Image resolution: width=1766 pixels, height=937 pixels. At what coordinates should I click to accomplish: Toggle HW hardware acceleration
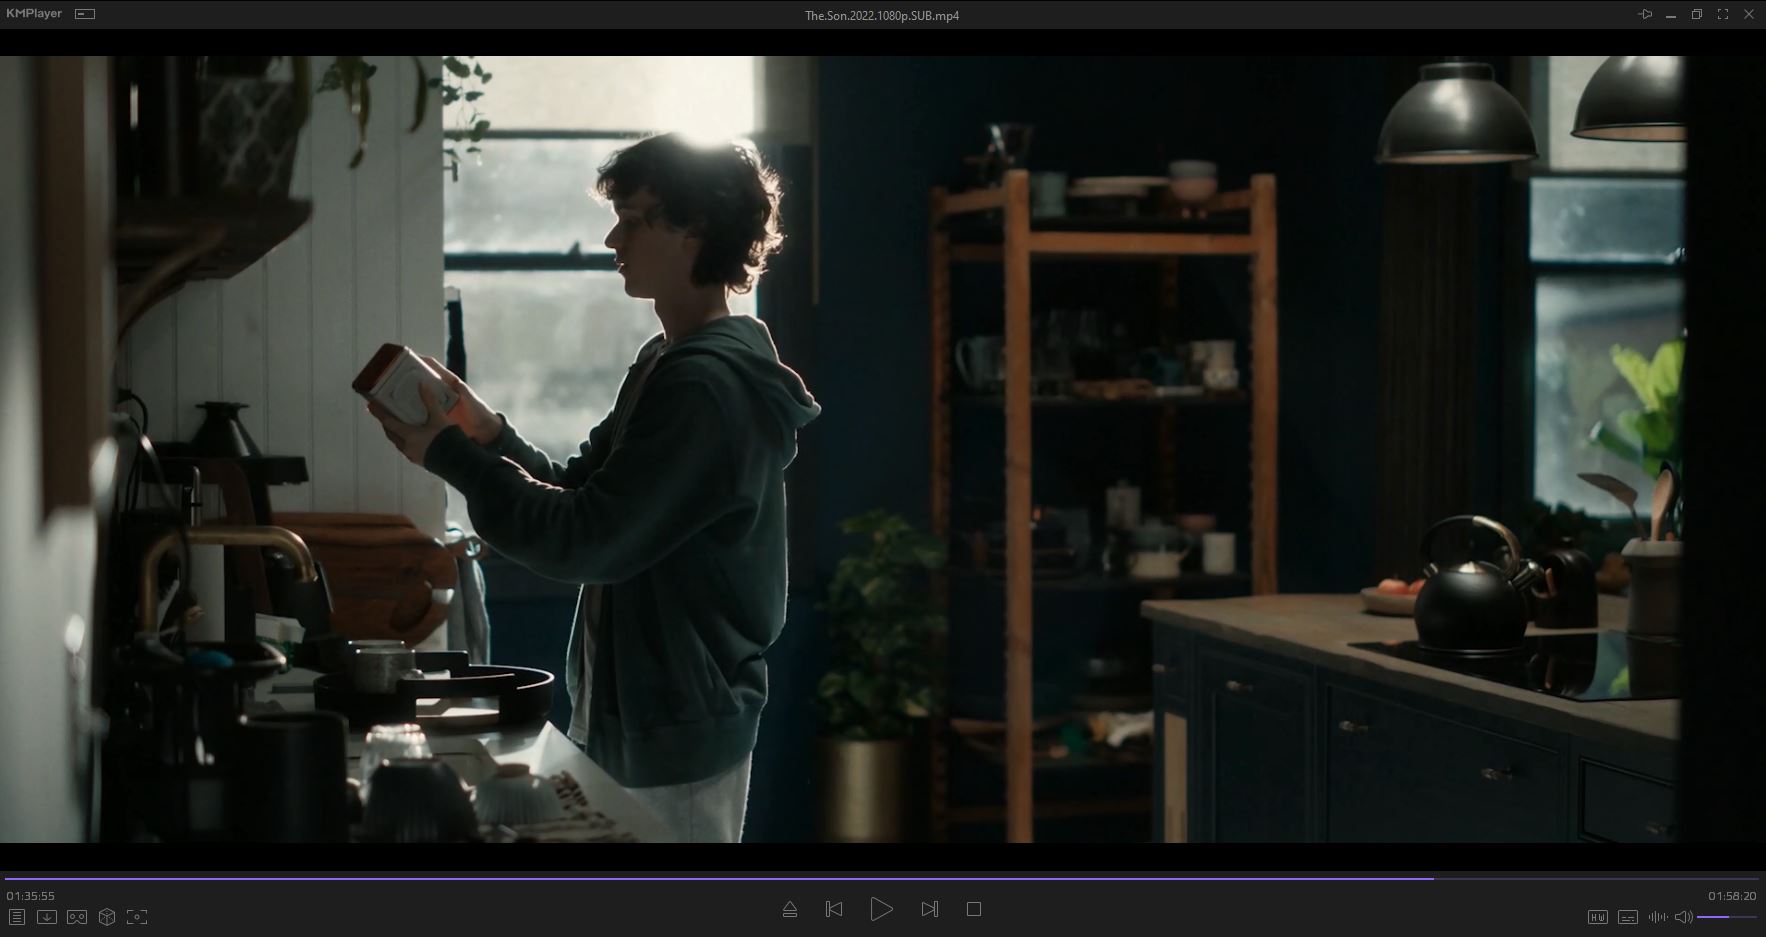coord(1597,917)
